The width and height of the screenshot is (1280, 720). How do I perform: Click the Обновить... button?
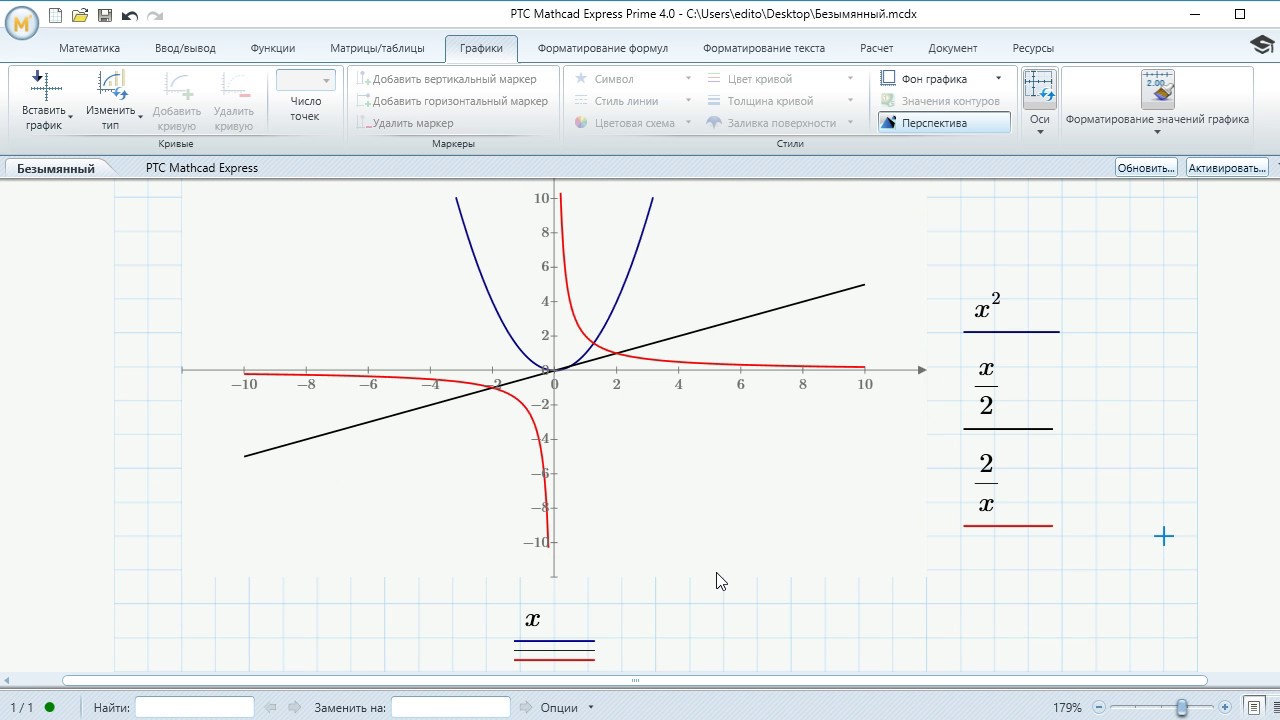[1146, 168]
